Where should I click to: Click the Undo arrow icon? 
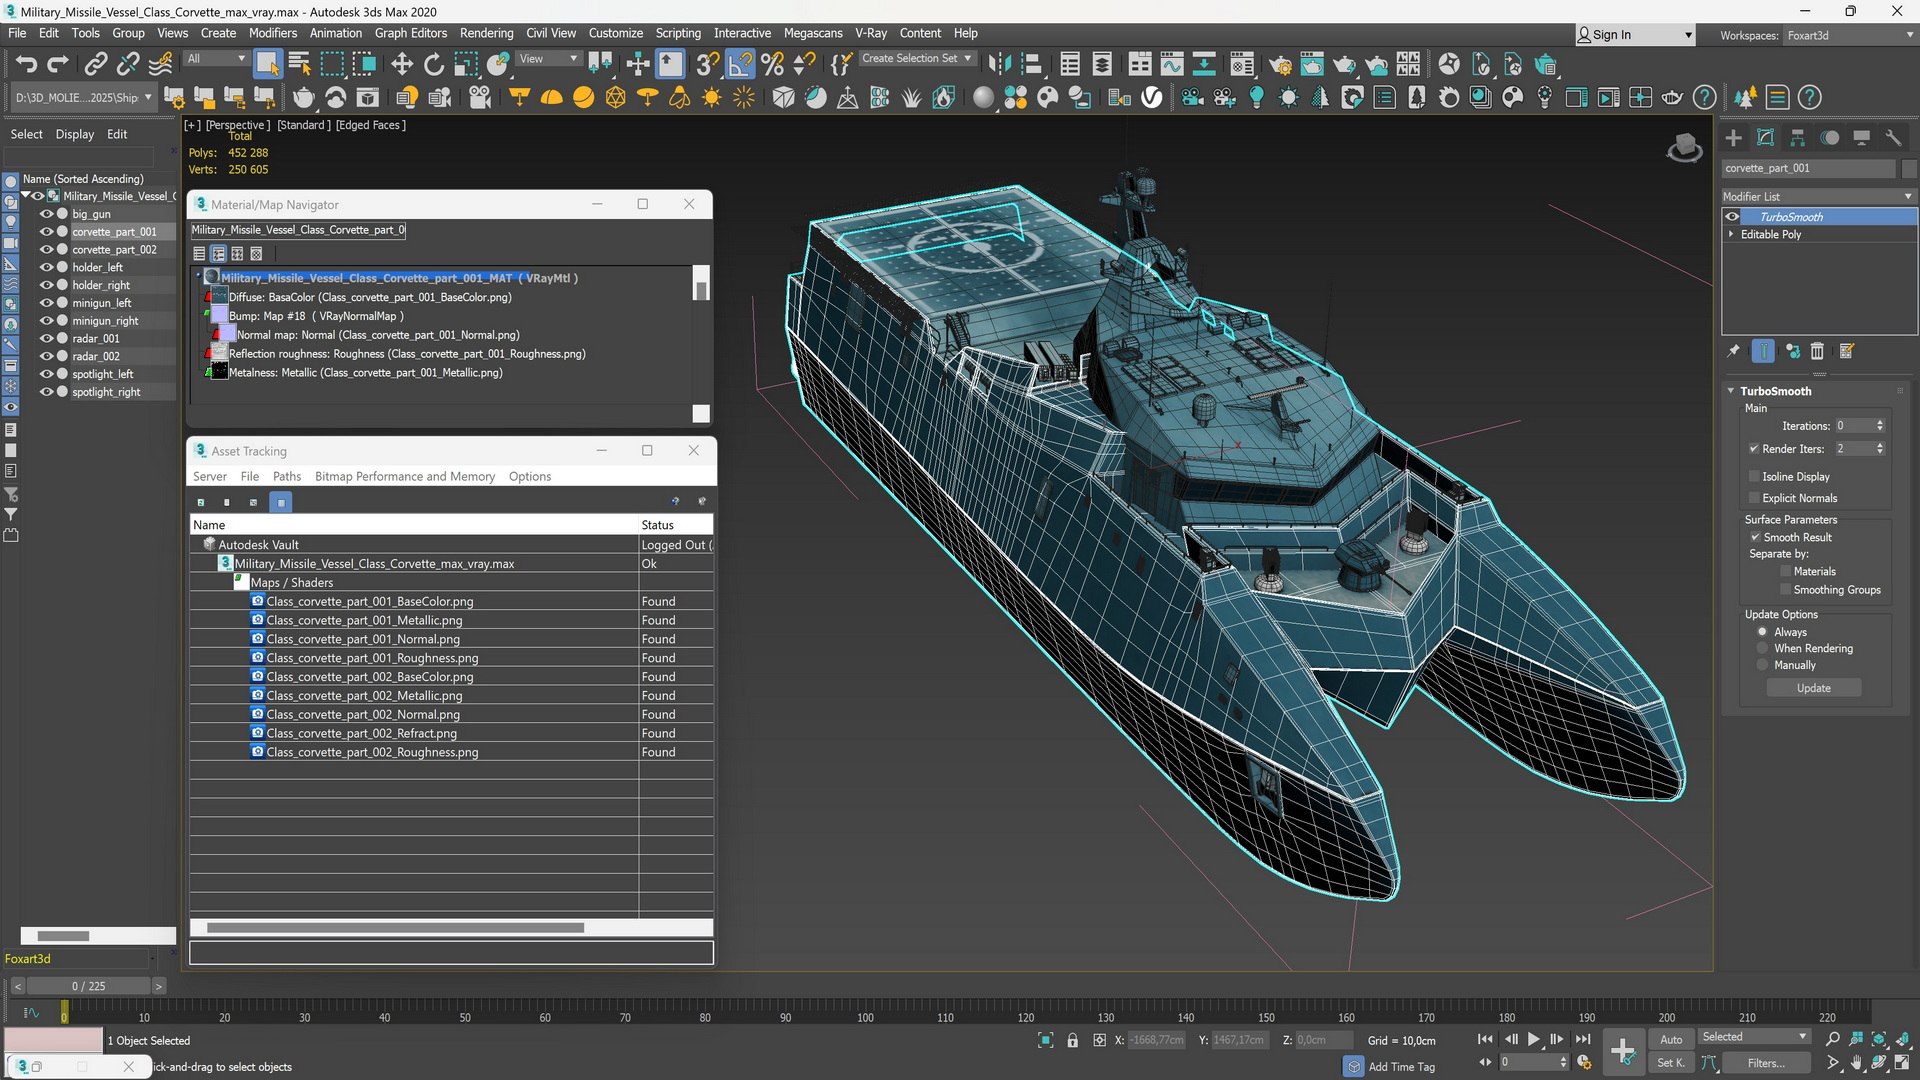(x=27, y=65)
